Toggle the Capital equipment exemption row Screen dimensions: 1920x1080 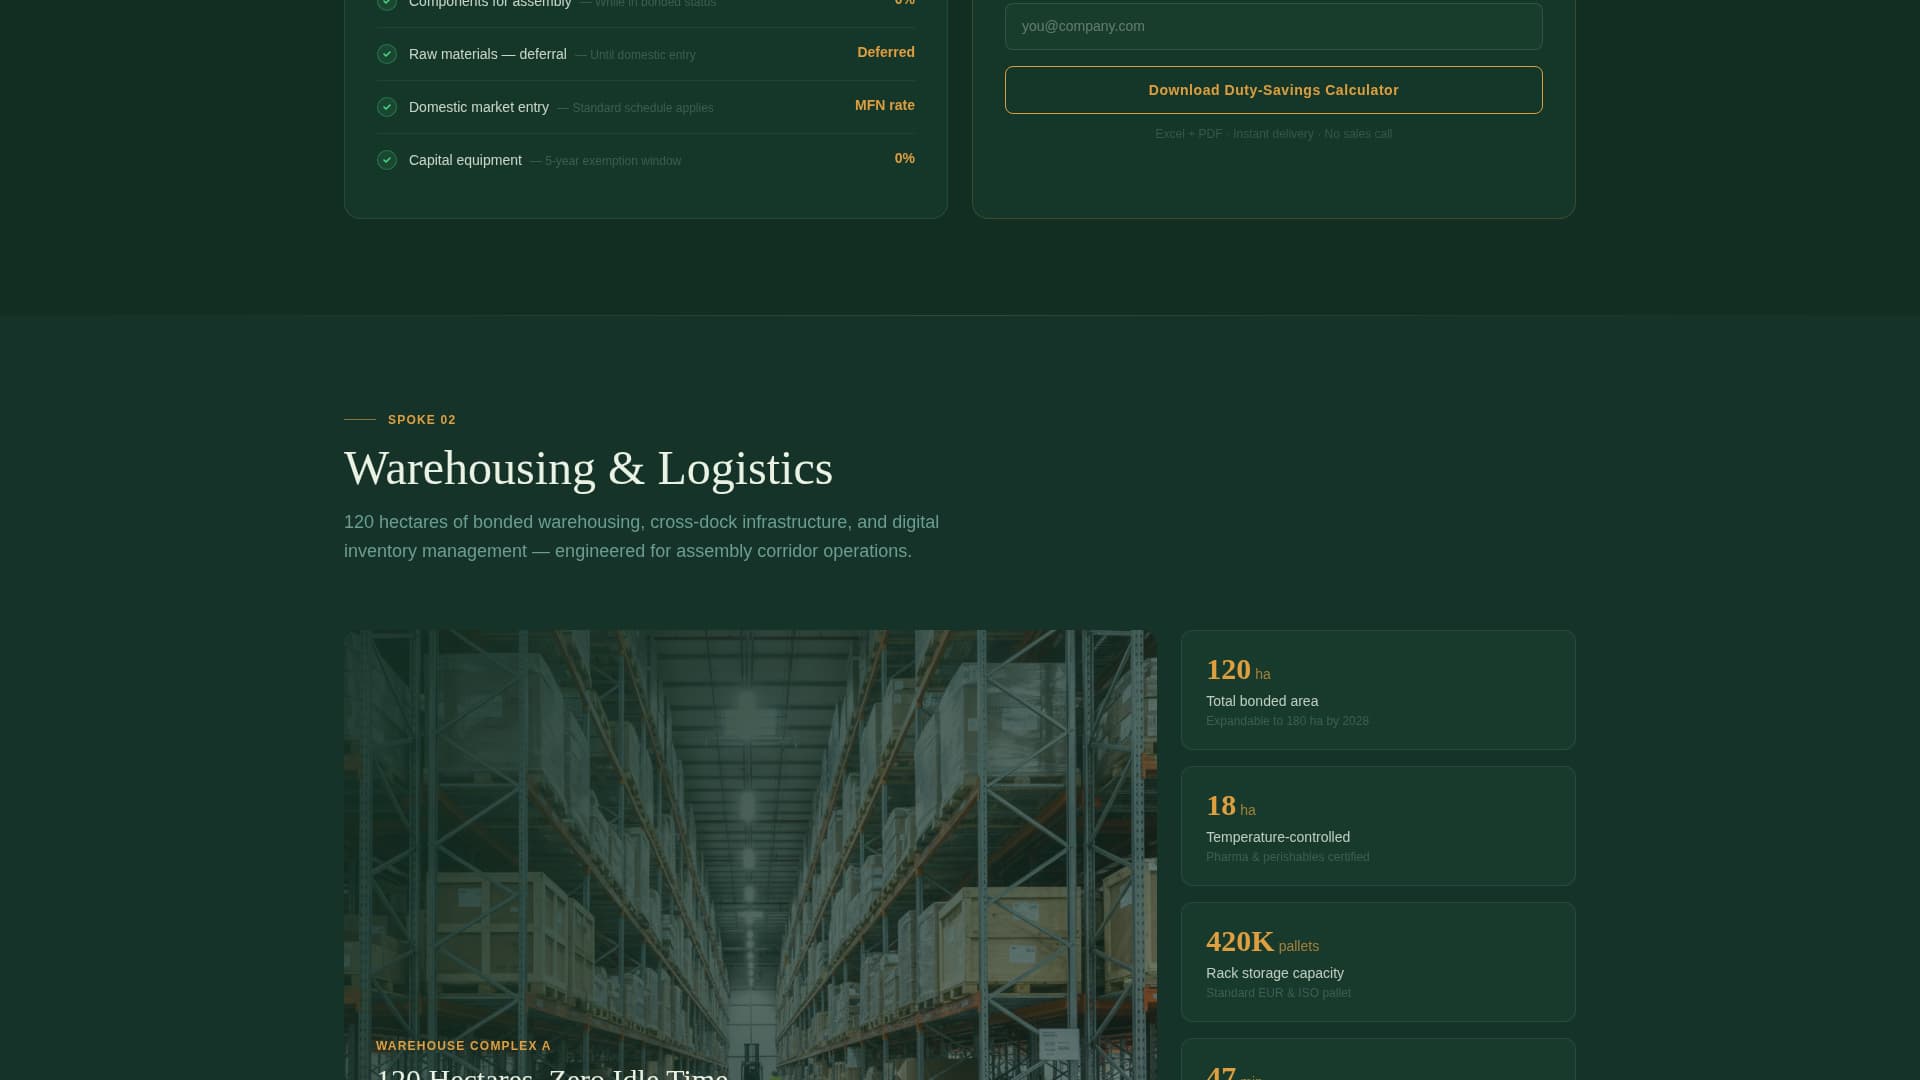coord(645,160)
